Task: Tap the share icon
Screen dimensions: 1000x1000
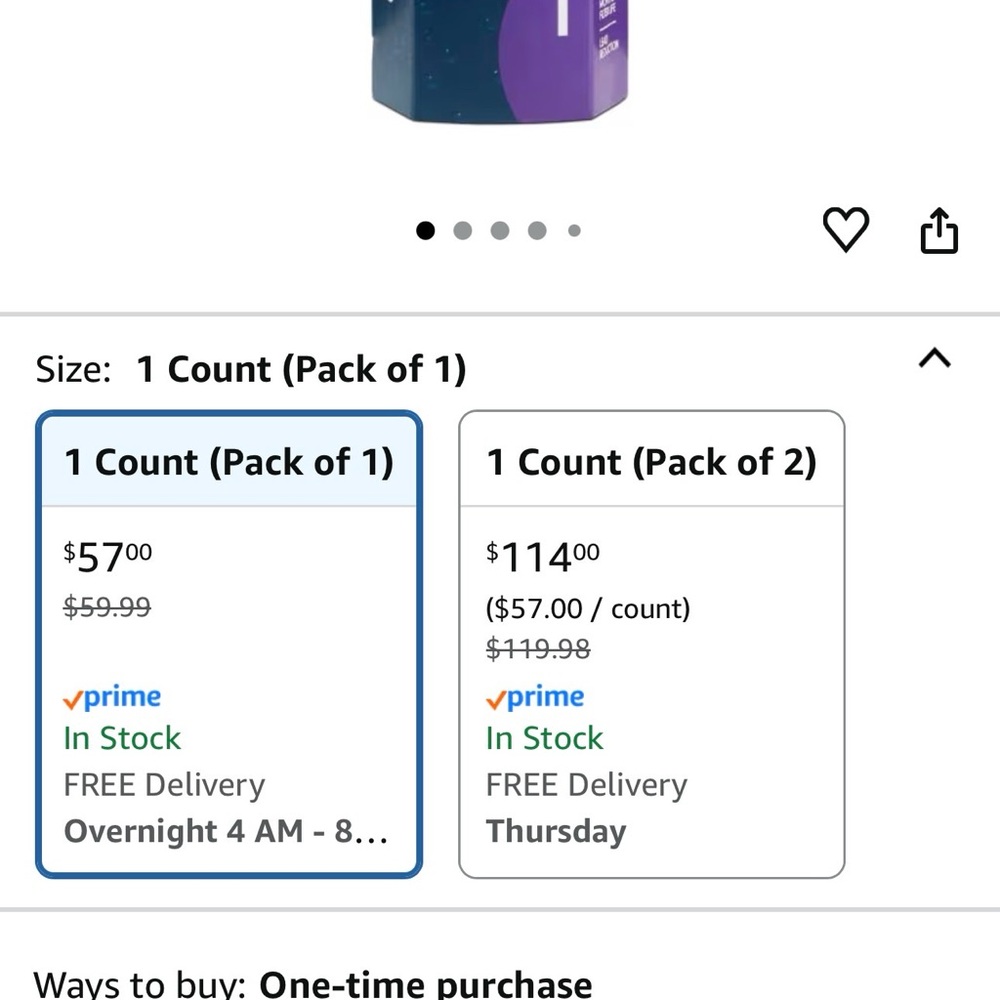Action: click(939, 230)
